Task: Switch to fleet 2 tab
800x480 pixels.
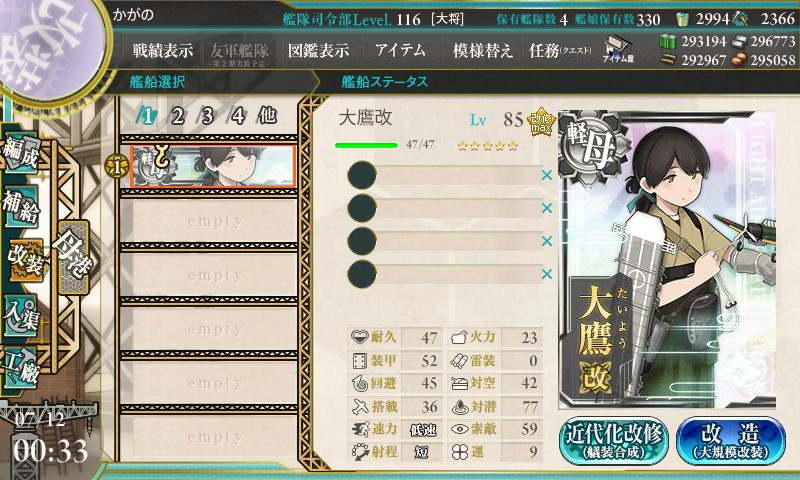Action: pos(178,116)
